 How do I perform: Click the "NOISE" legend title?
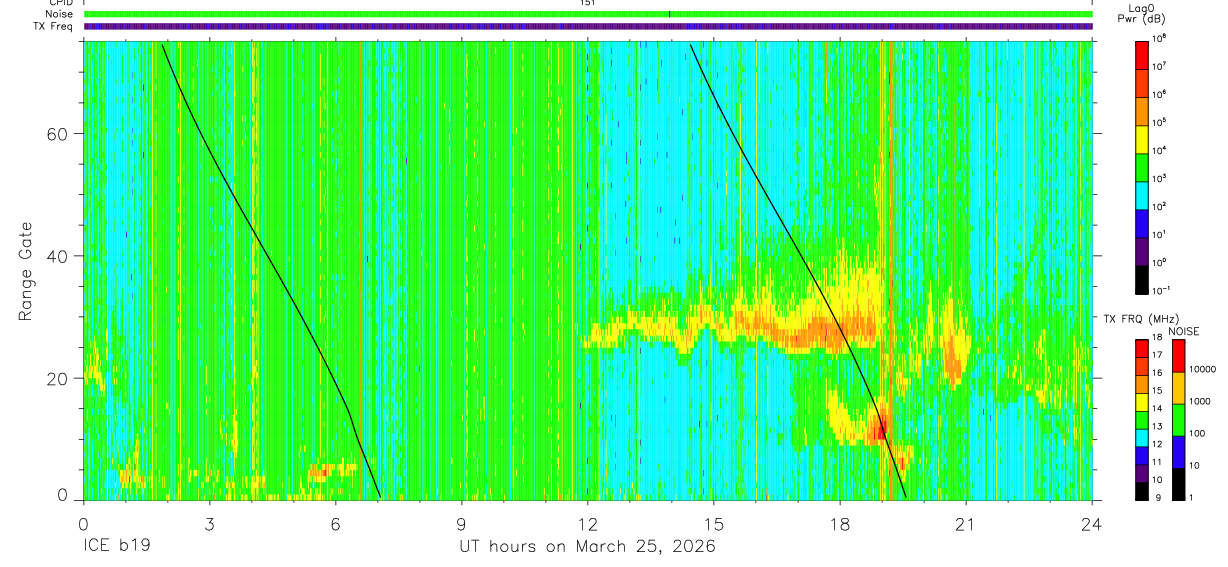pyautogui.click(x=1184, y=331)
